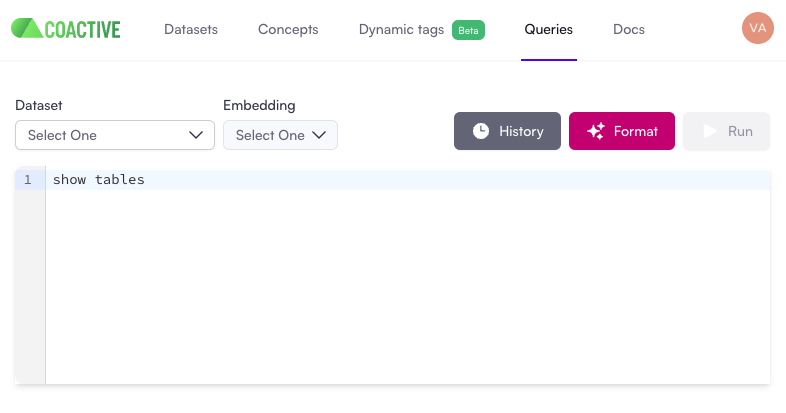
Task: Click the play triangle icon on Run
Action: click(x=710, y=131)
